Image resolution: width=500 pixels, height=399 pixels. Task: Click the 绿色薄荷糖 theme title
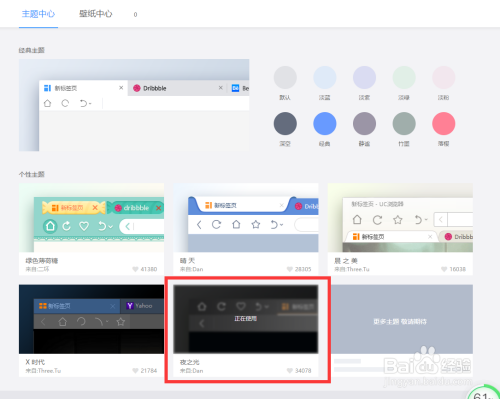[42, 261]
